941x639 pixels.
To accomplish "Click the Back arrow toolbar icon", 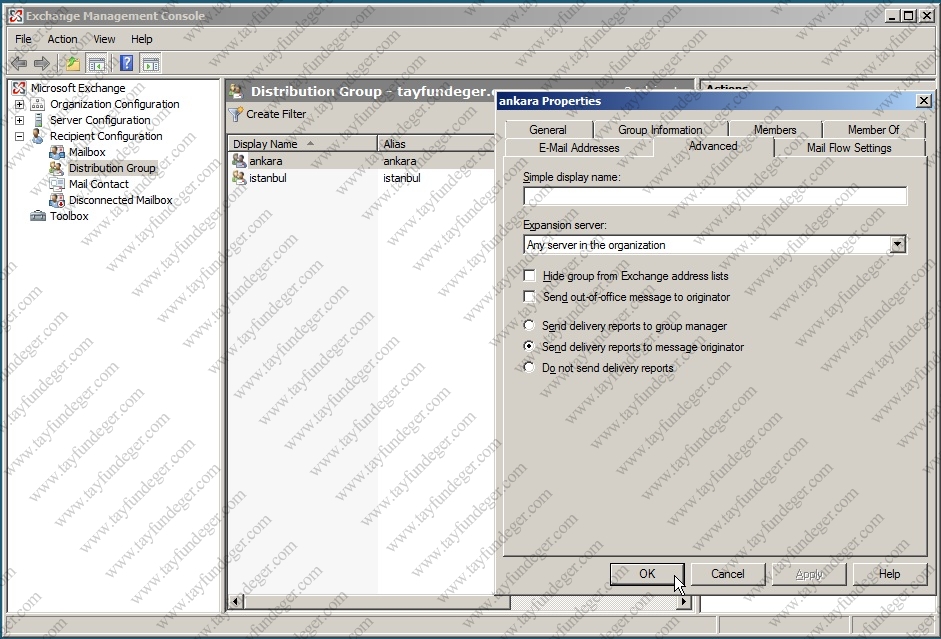I will (19, 63).
